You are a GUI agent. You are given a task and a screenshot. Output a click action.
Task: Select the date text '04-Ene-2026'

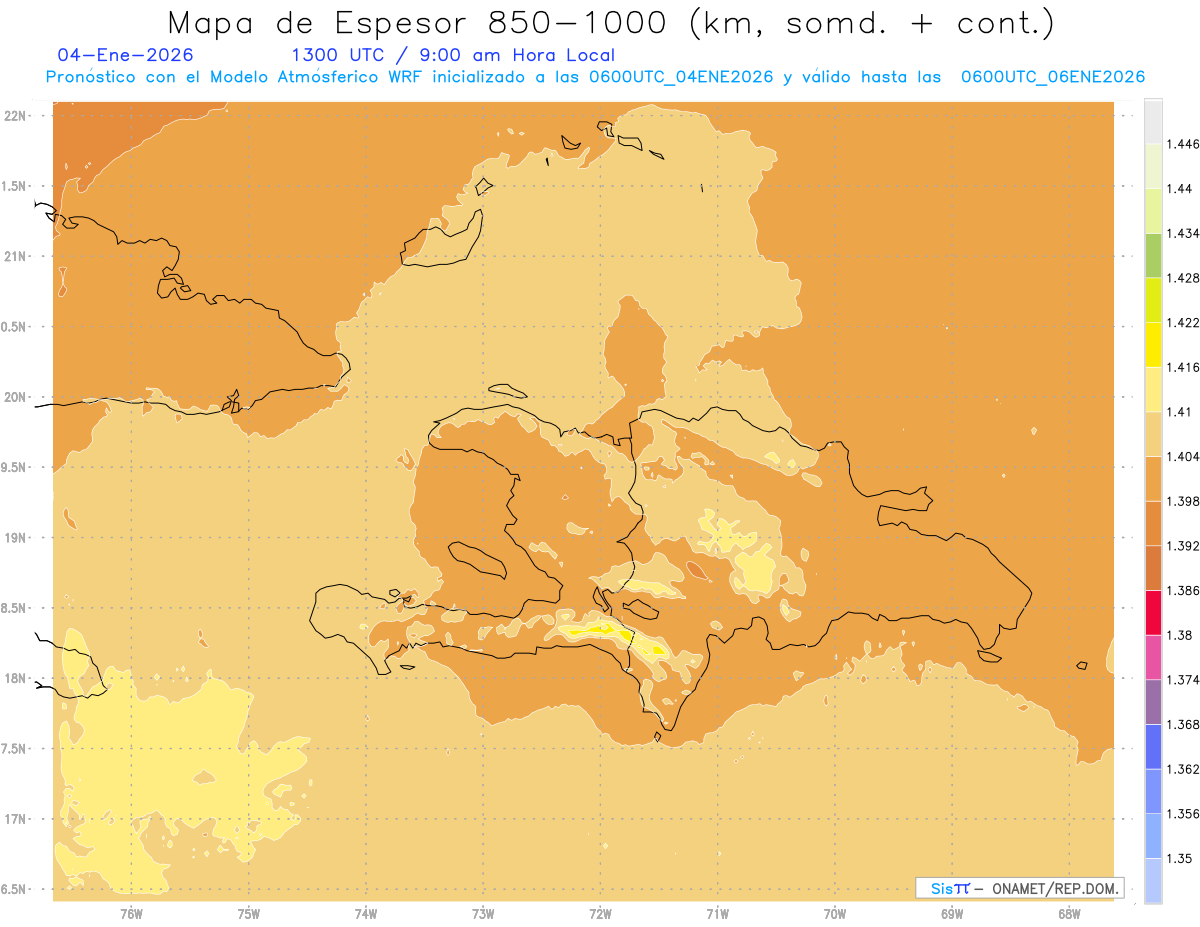126,55
